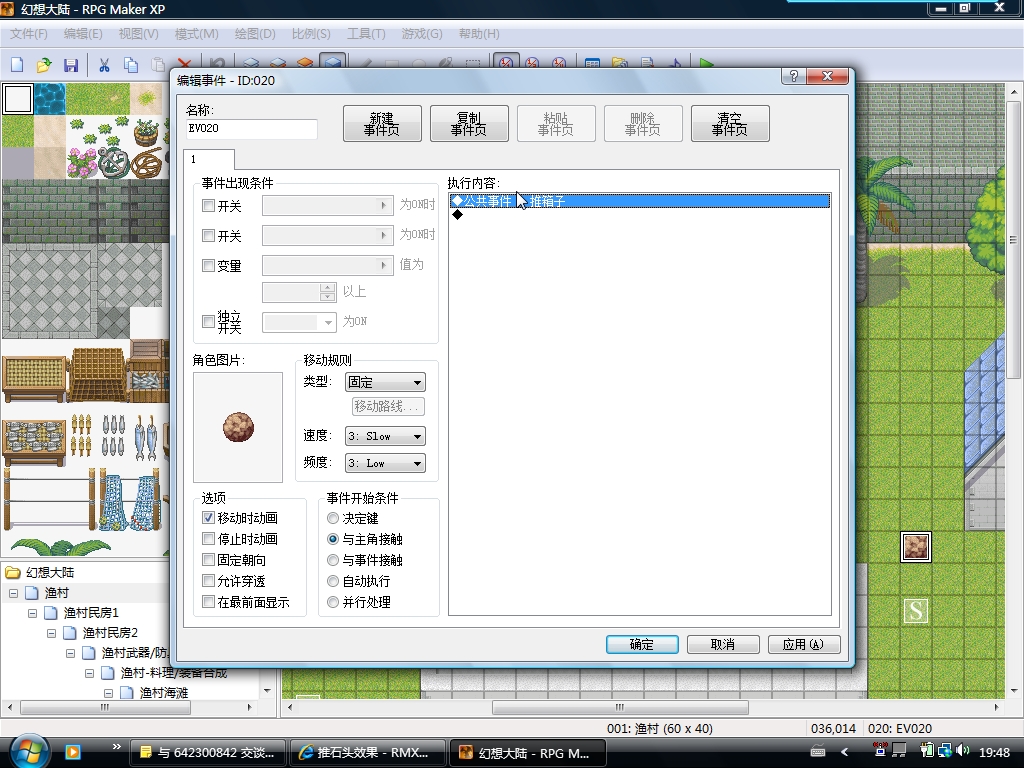The height and width of the screenshot is (768, 1024).
Task: Collapse the 渔村民房2 tree node
Action: click(51, 633)
